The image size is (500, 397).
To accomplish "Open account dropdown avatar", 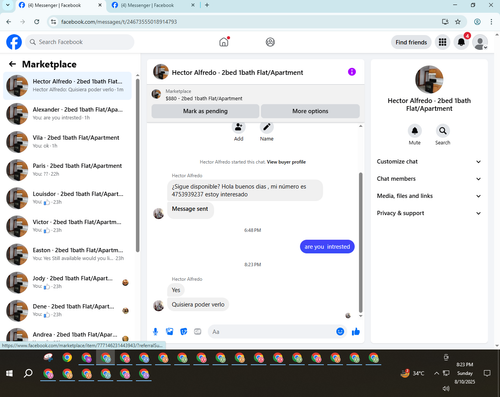I will tap(480, 42).
